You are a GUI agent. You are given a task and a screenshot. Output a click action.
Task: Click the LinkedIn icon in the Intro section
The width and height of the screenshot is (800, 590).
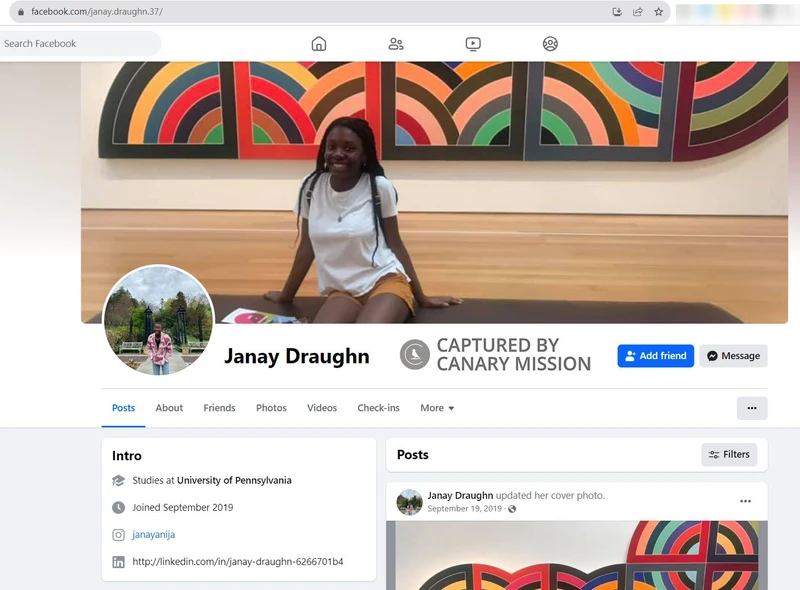(120, 561)
